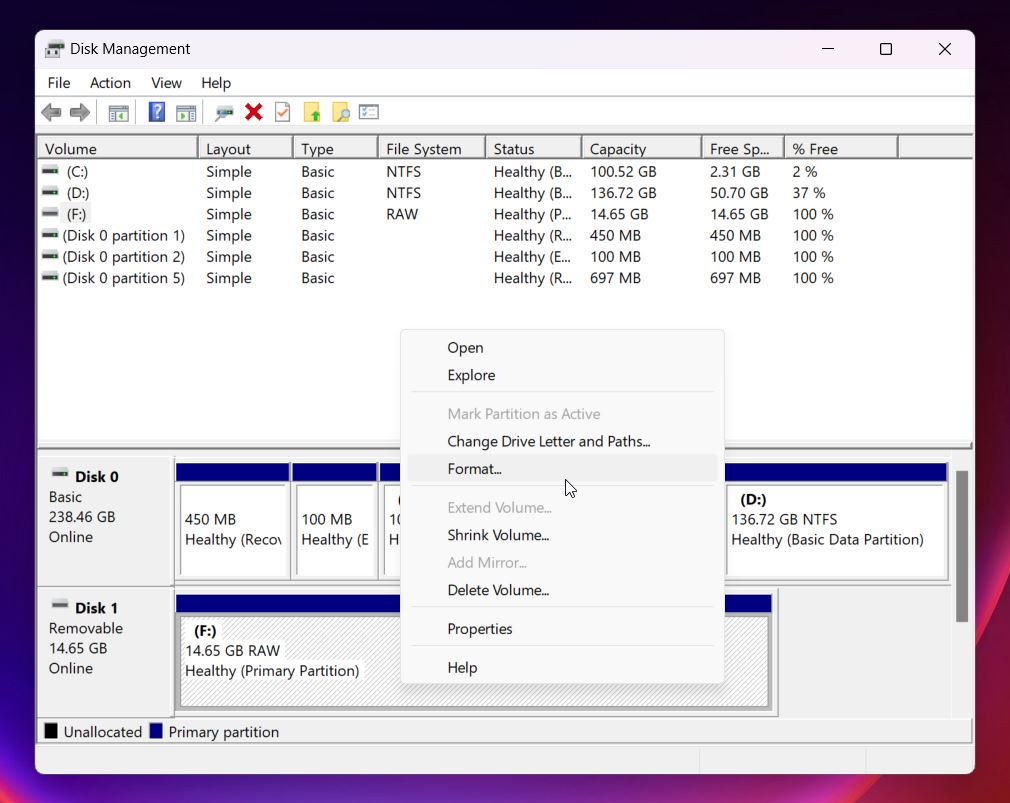
Task: Open Properties from the context menu
Action: pos(562,629)
